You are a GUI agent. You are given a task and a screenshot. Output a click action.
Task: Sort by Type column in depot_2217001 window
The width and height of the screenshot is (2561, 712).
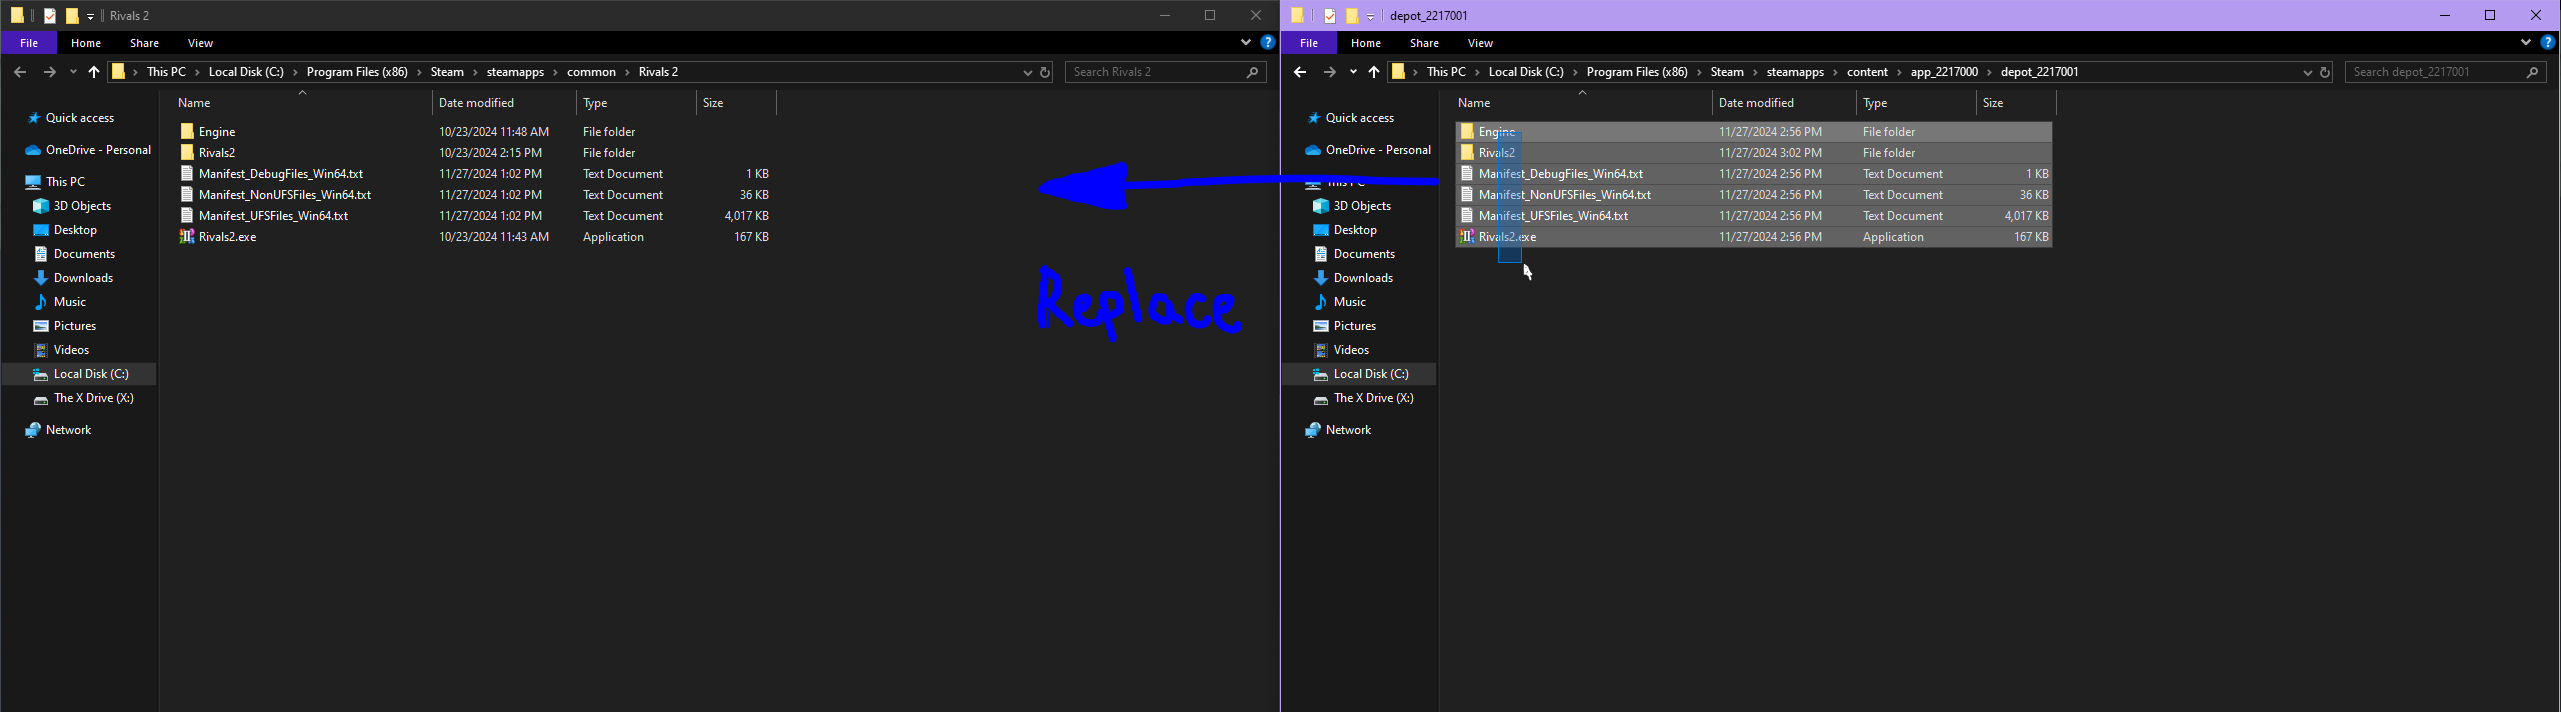tap(1916, 103)
